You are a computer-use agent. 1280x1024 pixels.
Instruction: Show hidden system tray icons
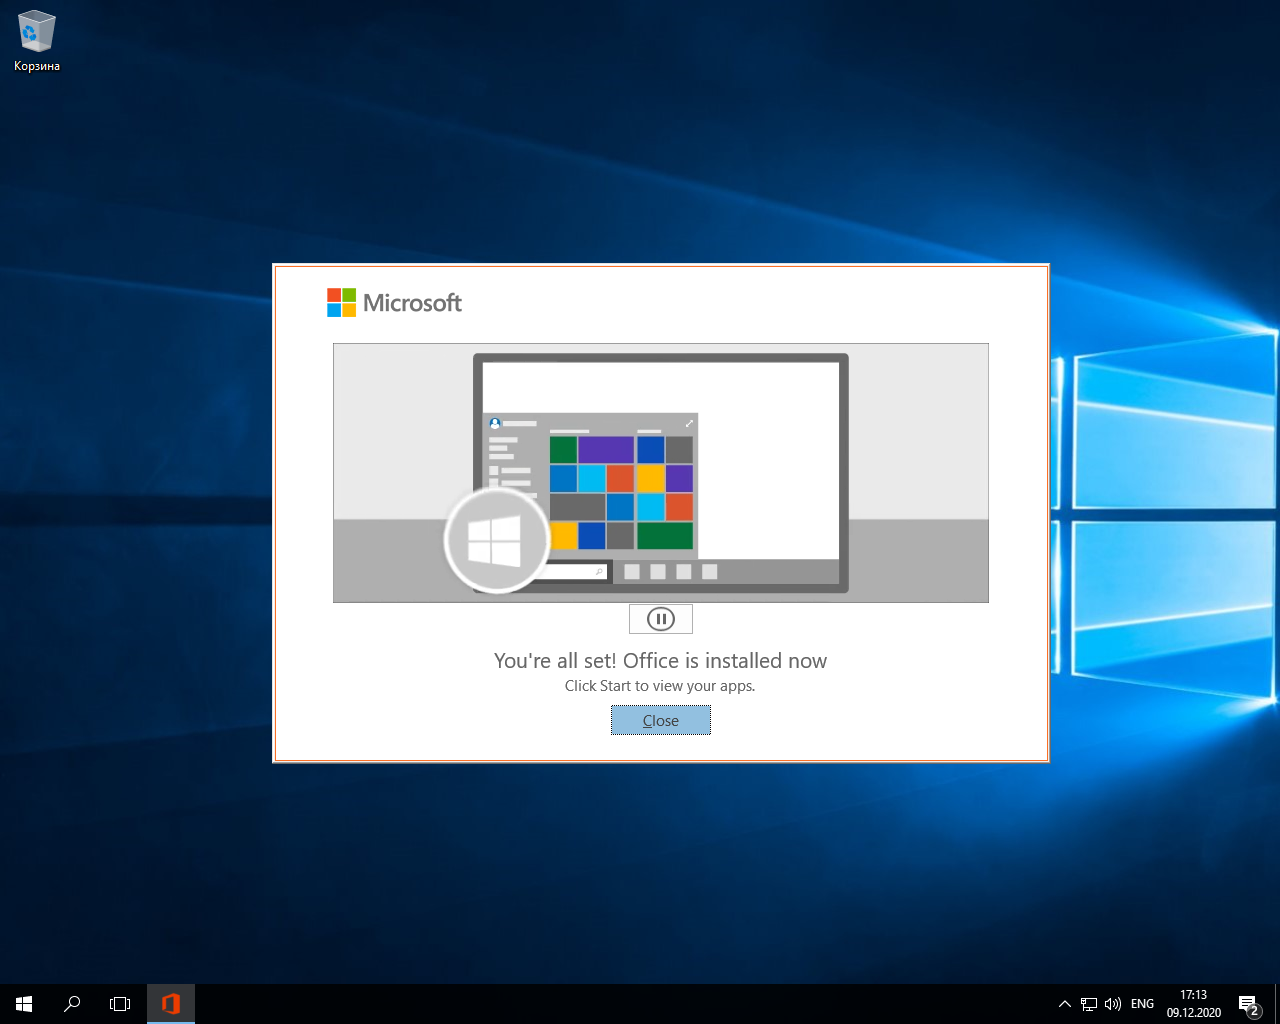(x=1064, y=1004)
